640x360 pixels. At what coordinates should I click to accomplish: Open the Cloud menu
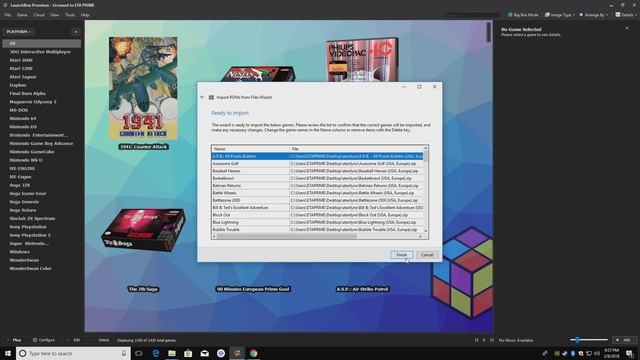(x=39, y=15)
